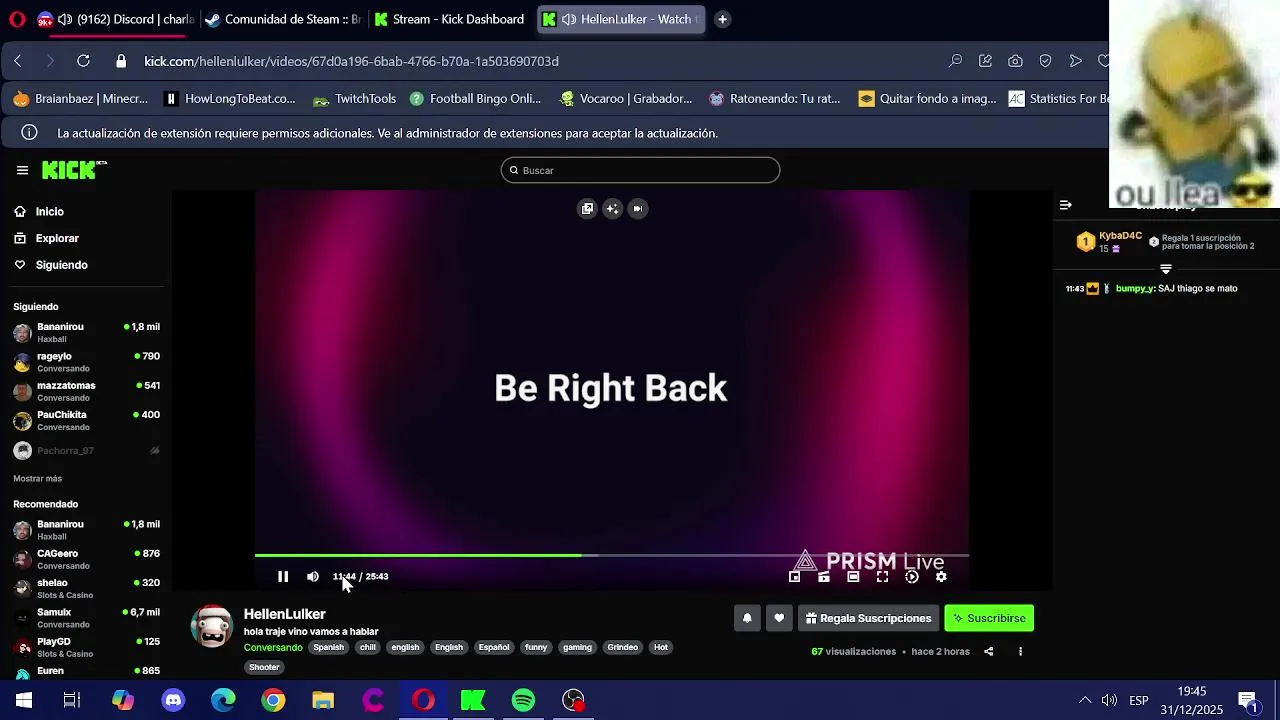Open HellenLulker channel avatar

coord(212,627)
